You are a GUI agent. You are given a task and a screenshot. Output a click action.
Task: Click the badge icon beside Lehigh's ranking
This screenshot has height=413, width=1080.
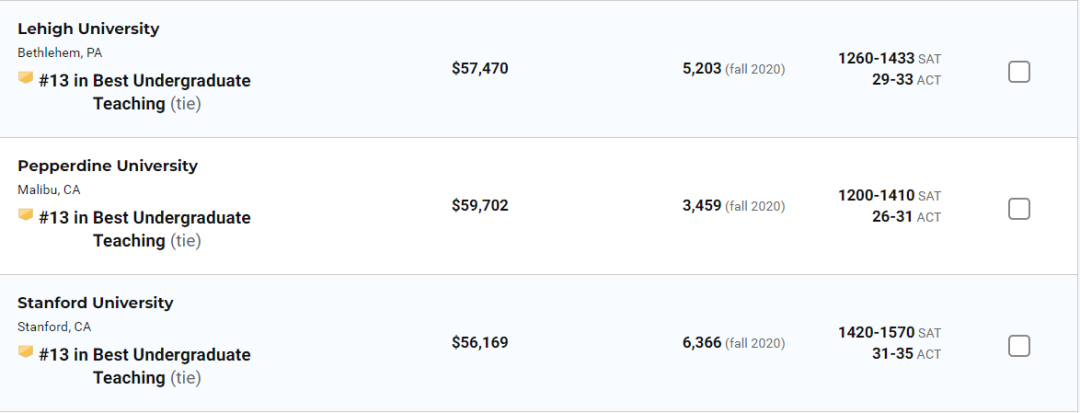click(x=26, y=77)
